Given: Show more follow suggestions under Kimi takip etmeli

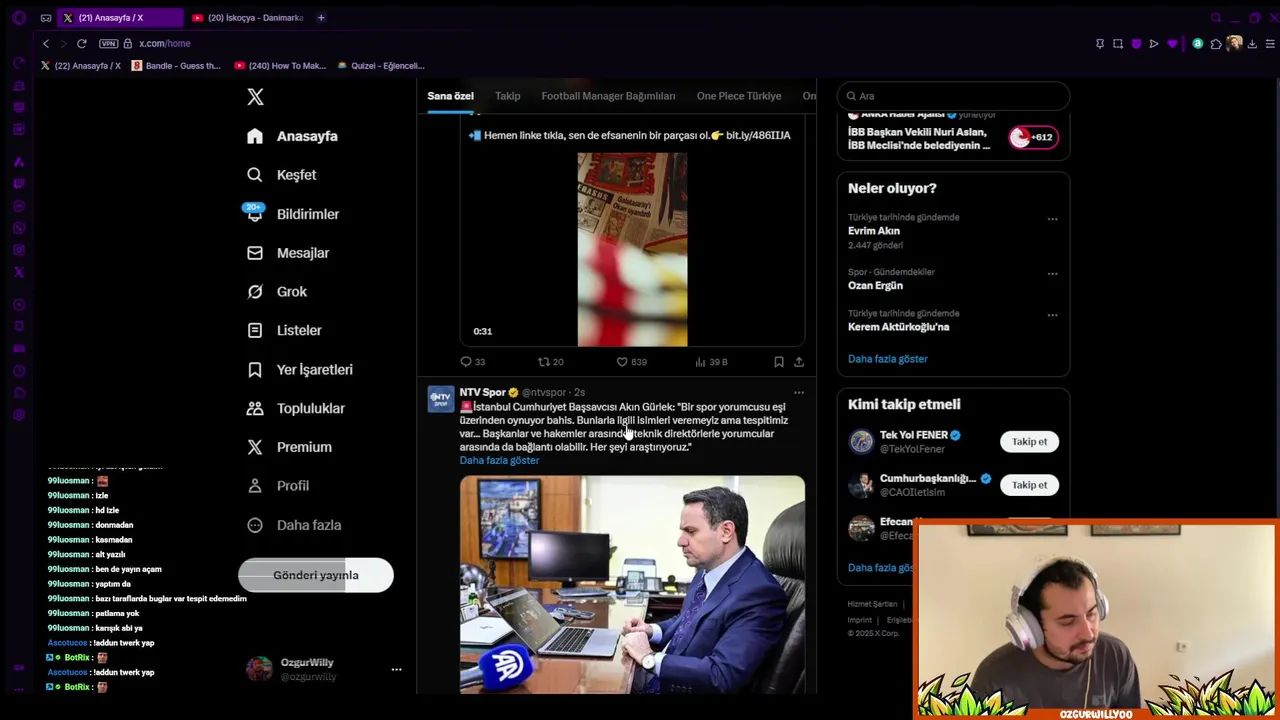Looking at the screenshot, I should click(x=881, y=568).
